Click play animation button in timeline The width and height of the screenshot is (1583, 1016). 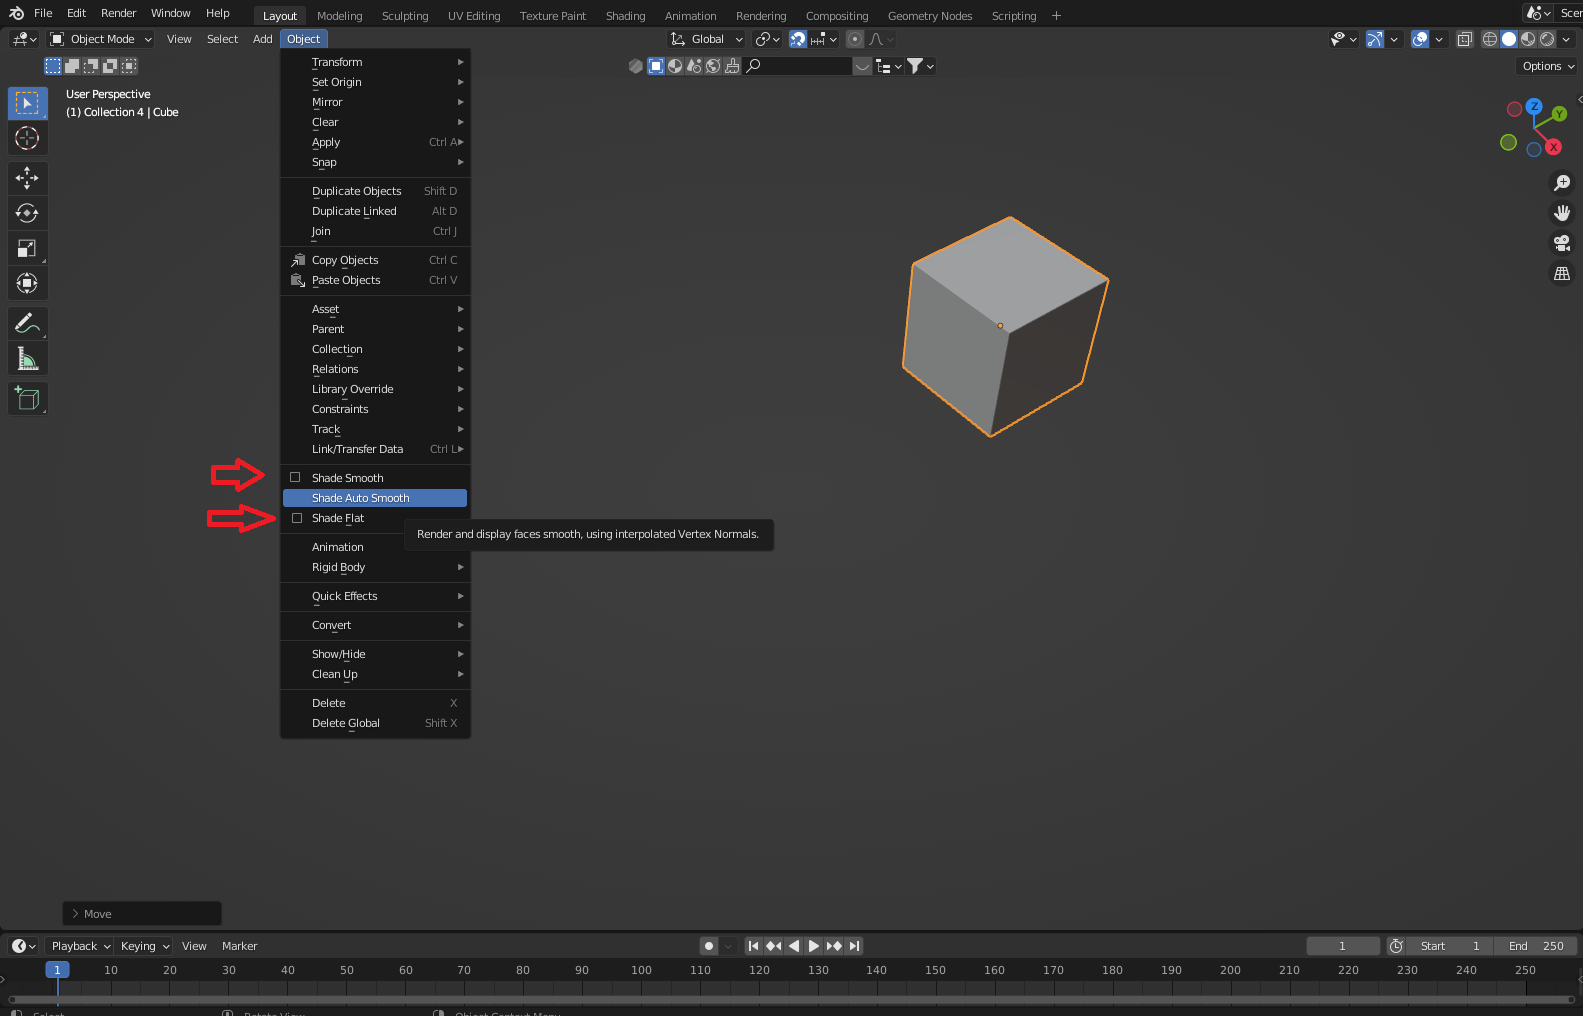pyautogui.click(x=814, y=946)
